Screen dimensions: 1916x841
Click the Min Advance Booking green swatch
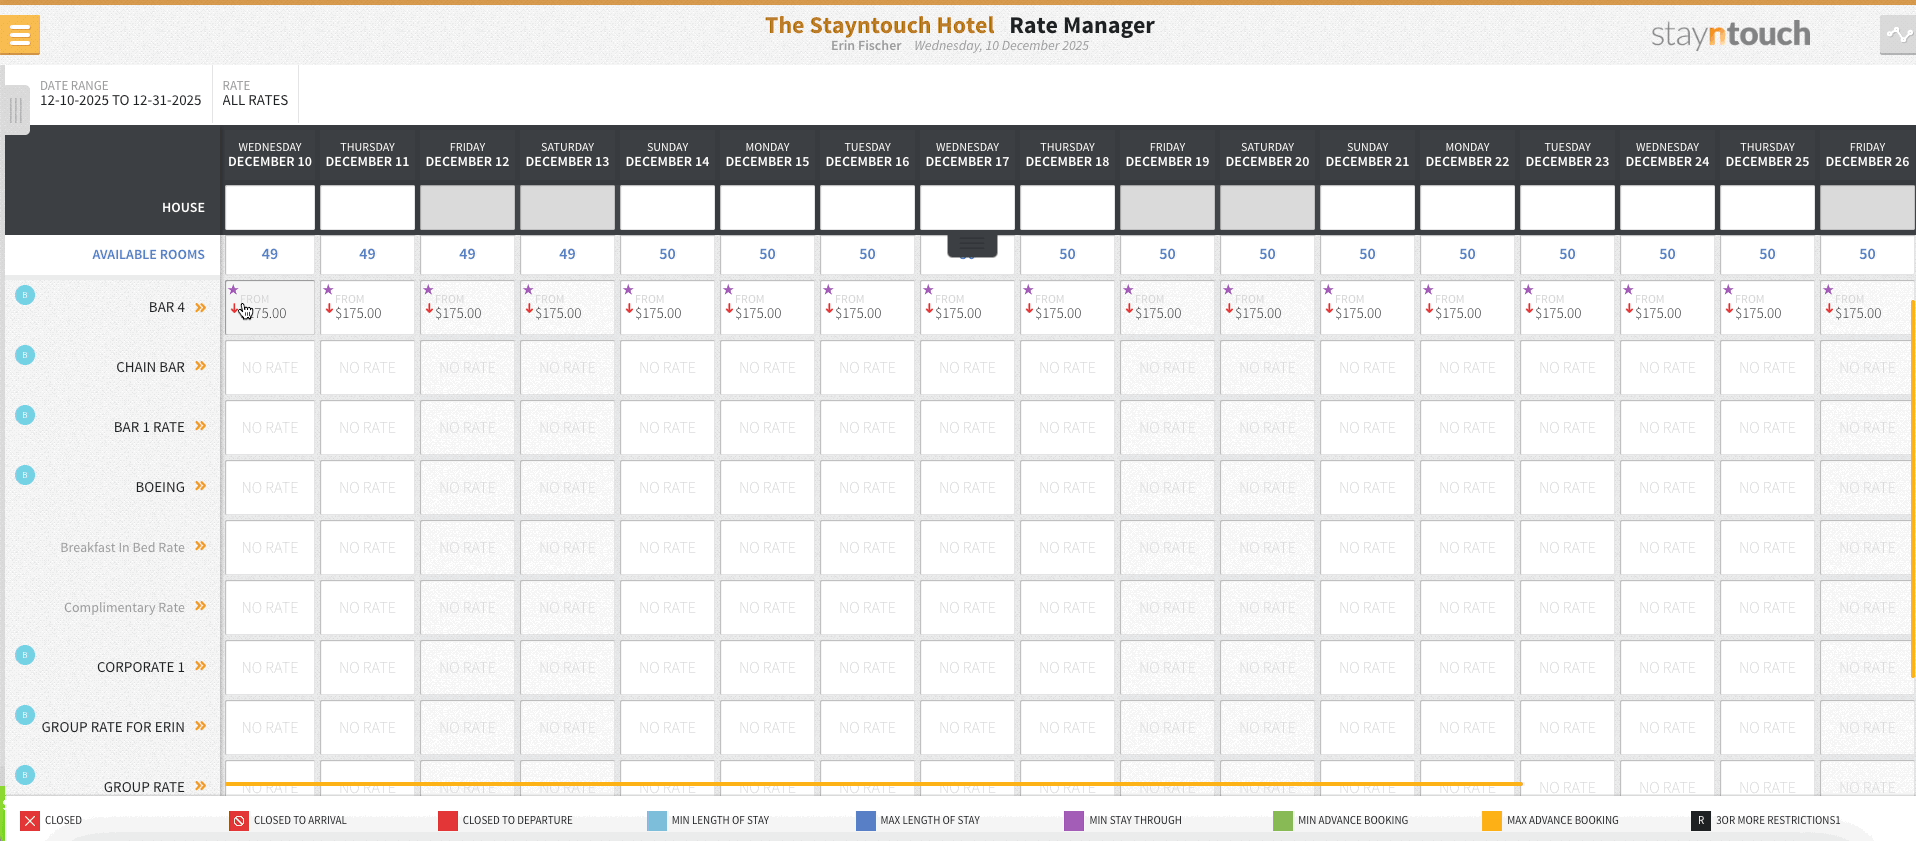(1283, 821)
